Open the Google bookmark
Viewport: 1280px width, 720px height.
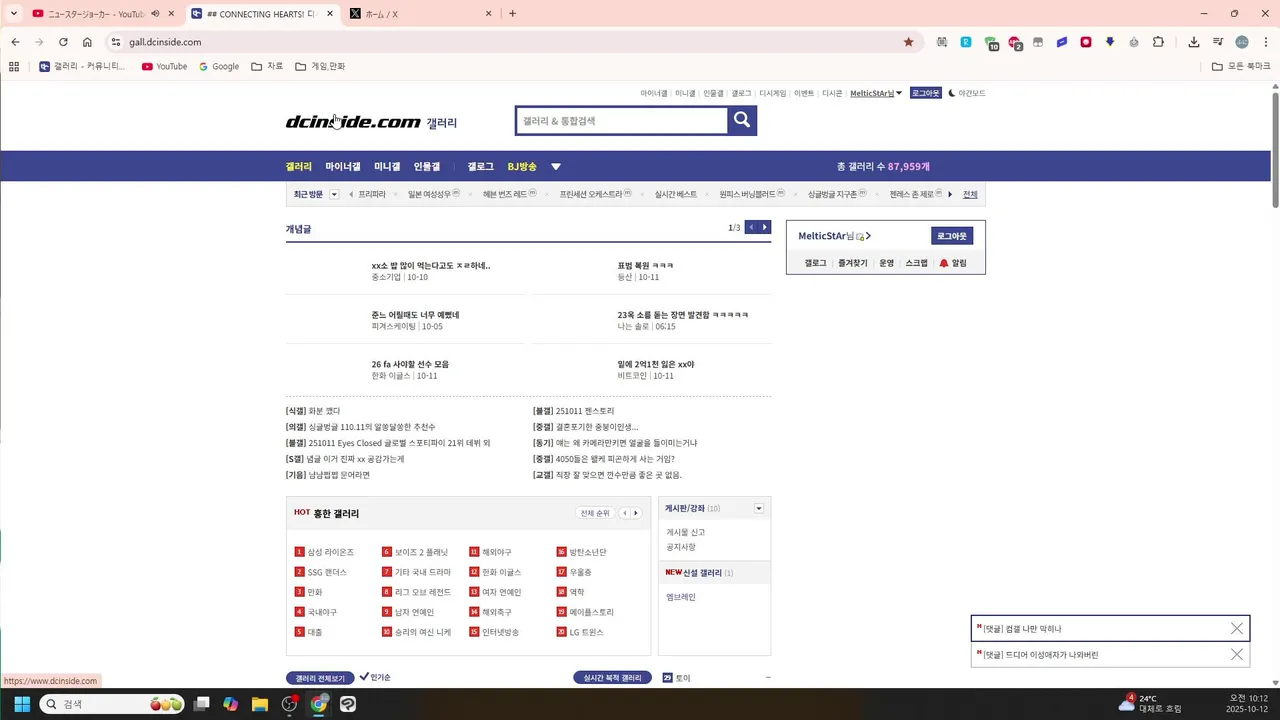click(x=219, y=67)
